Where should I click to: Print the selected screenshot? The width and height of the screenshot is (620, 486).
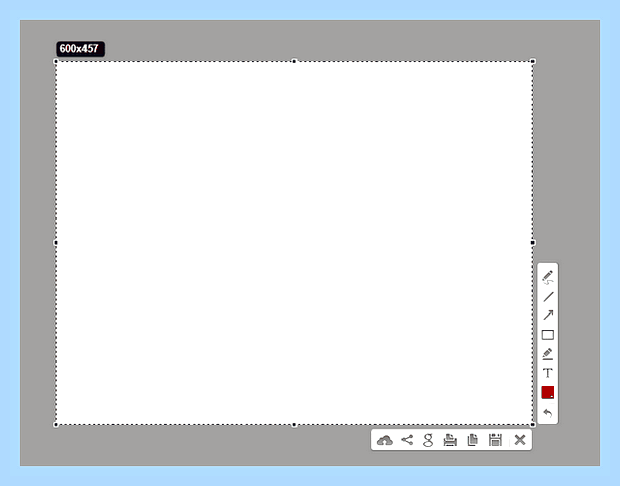[450, 440]
